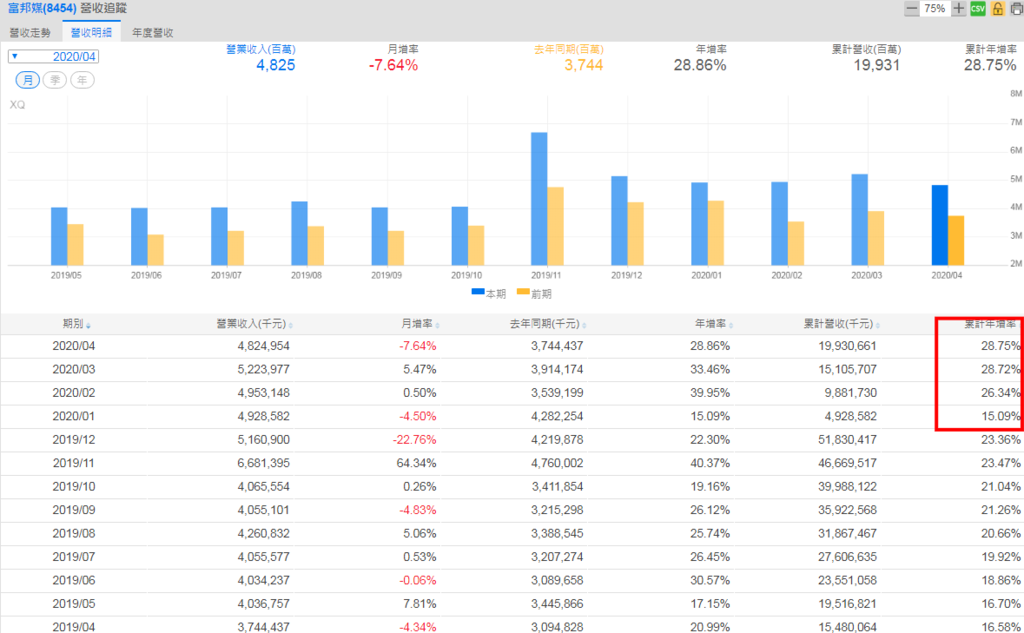The height and width of the screenshot is (633, 1024).
Task: Sort by the 年增率 column sort arrow
Action: pos(731,325)
